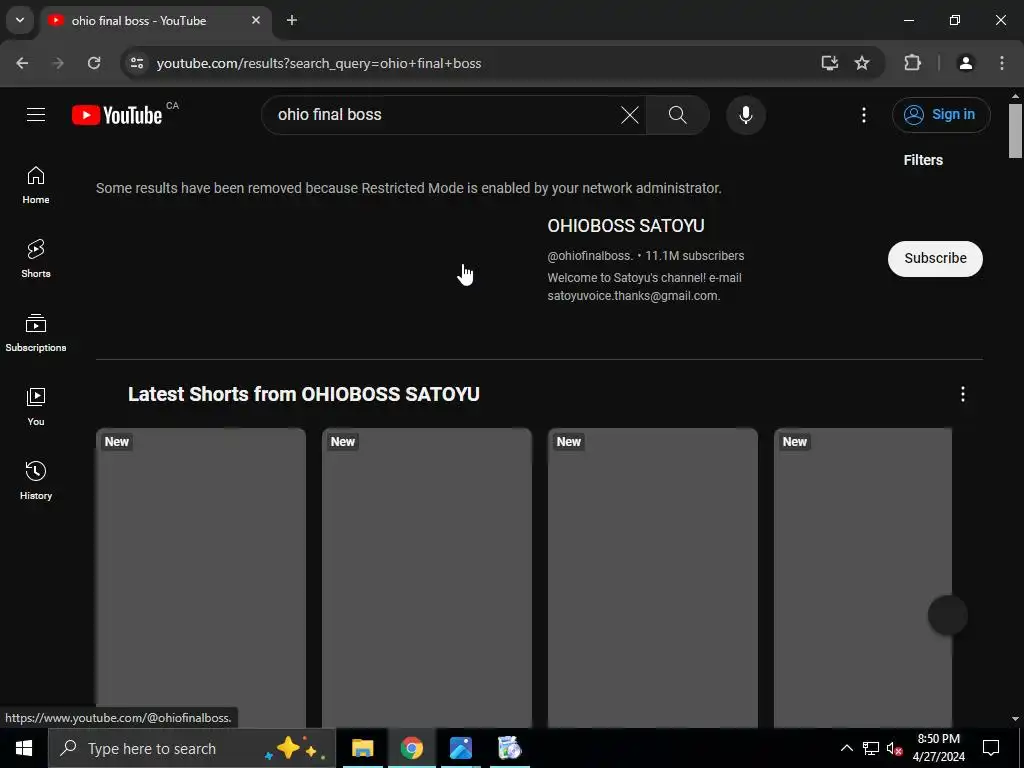Open a new browser tab with plus icon
The width and height of the screenshot is (1024, 768).
tap(292, 20)
